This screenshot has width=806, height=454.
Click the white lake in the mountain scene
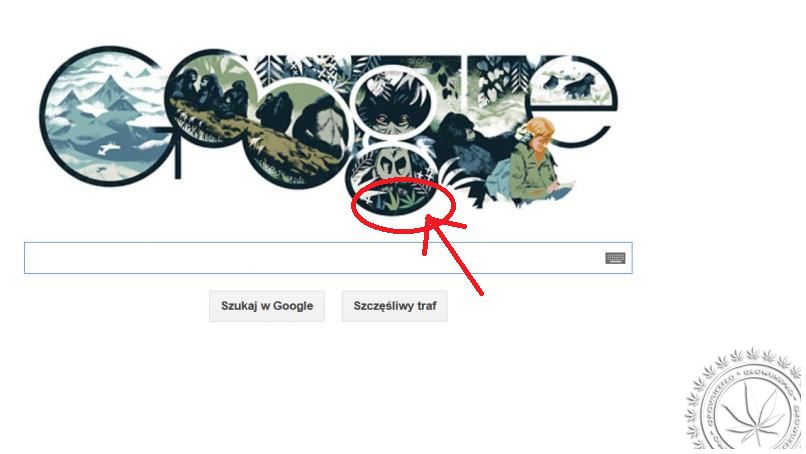coord(108,149)
